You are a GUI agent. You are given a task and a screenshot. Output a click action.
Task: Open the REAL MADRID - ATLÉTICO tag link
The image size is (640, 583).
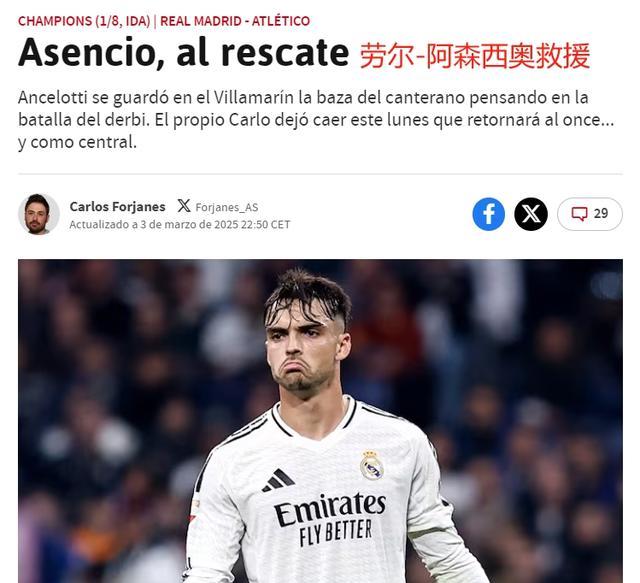(235, 21)
